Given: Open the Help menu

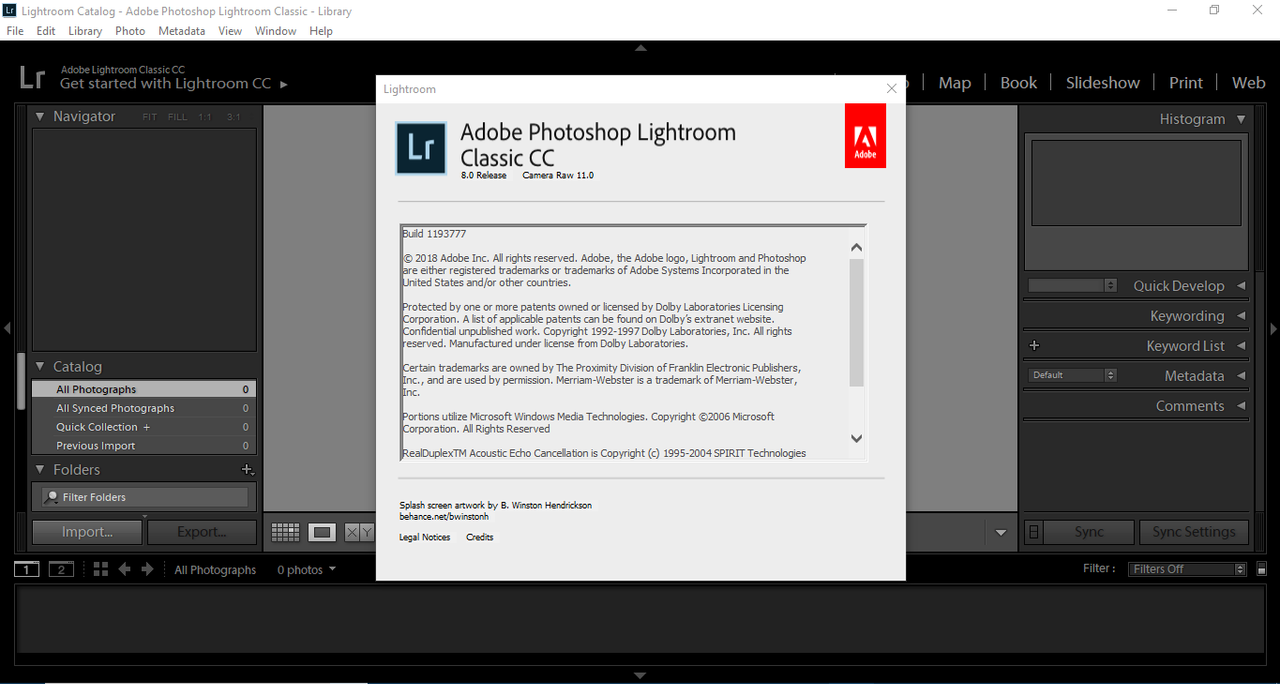Looking at the screenshot, I should click(x=321, y=31).
